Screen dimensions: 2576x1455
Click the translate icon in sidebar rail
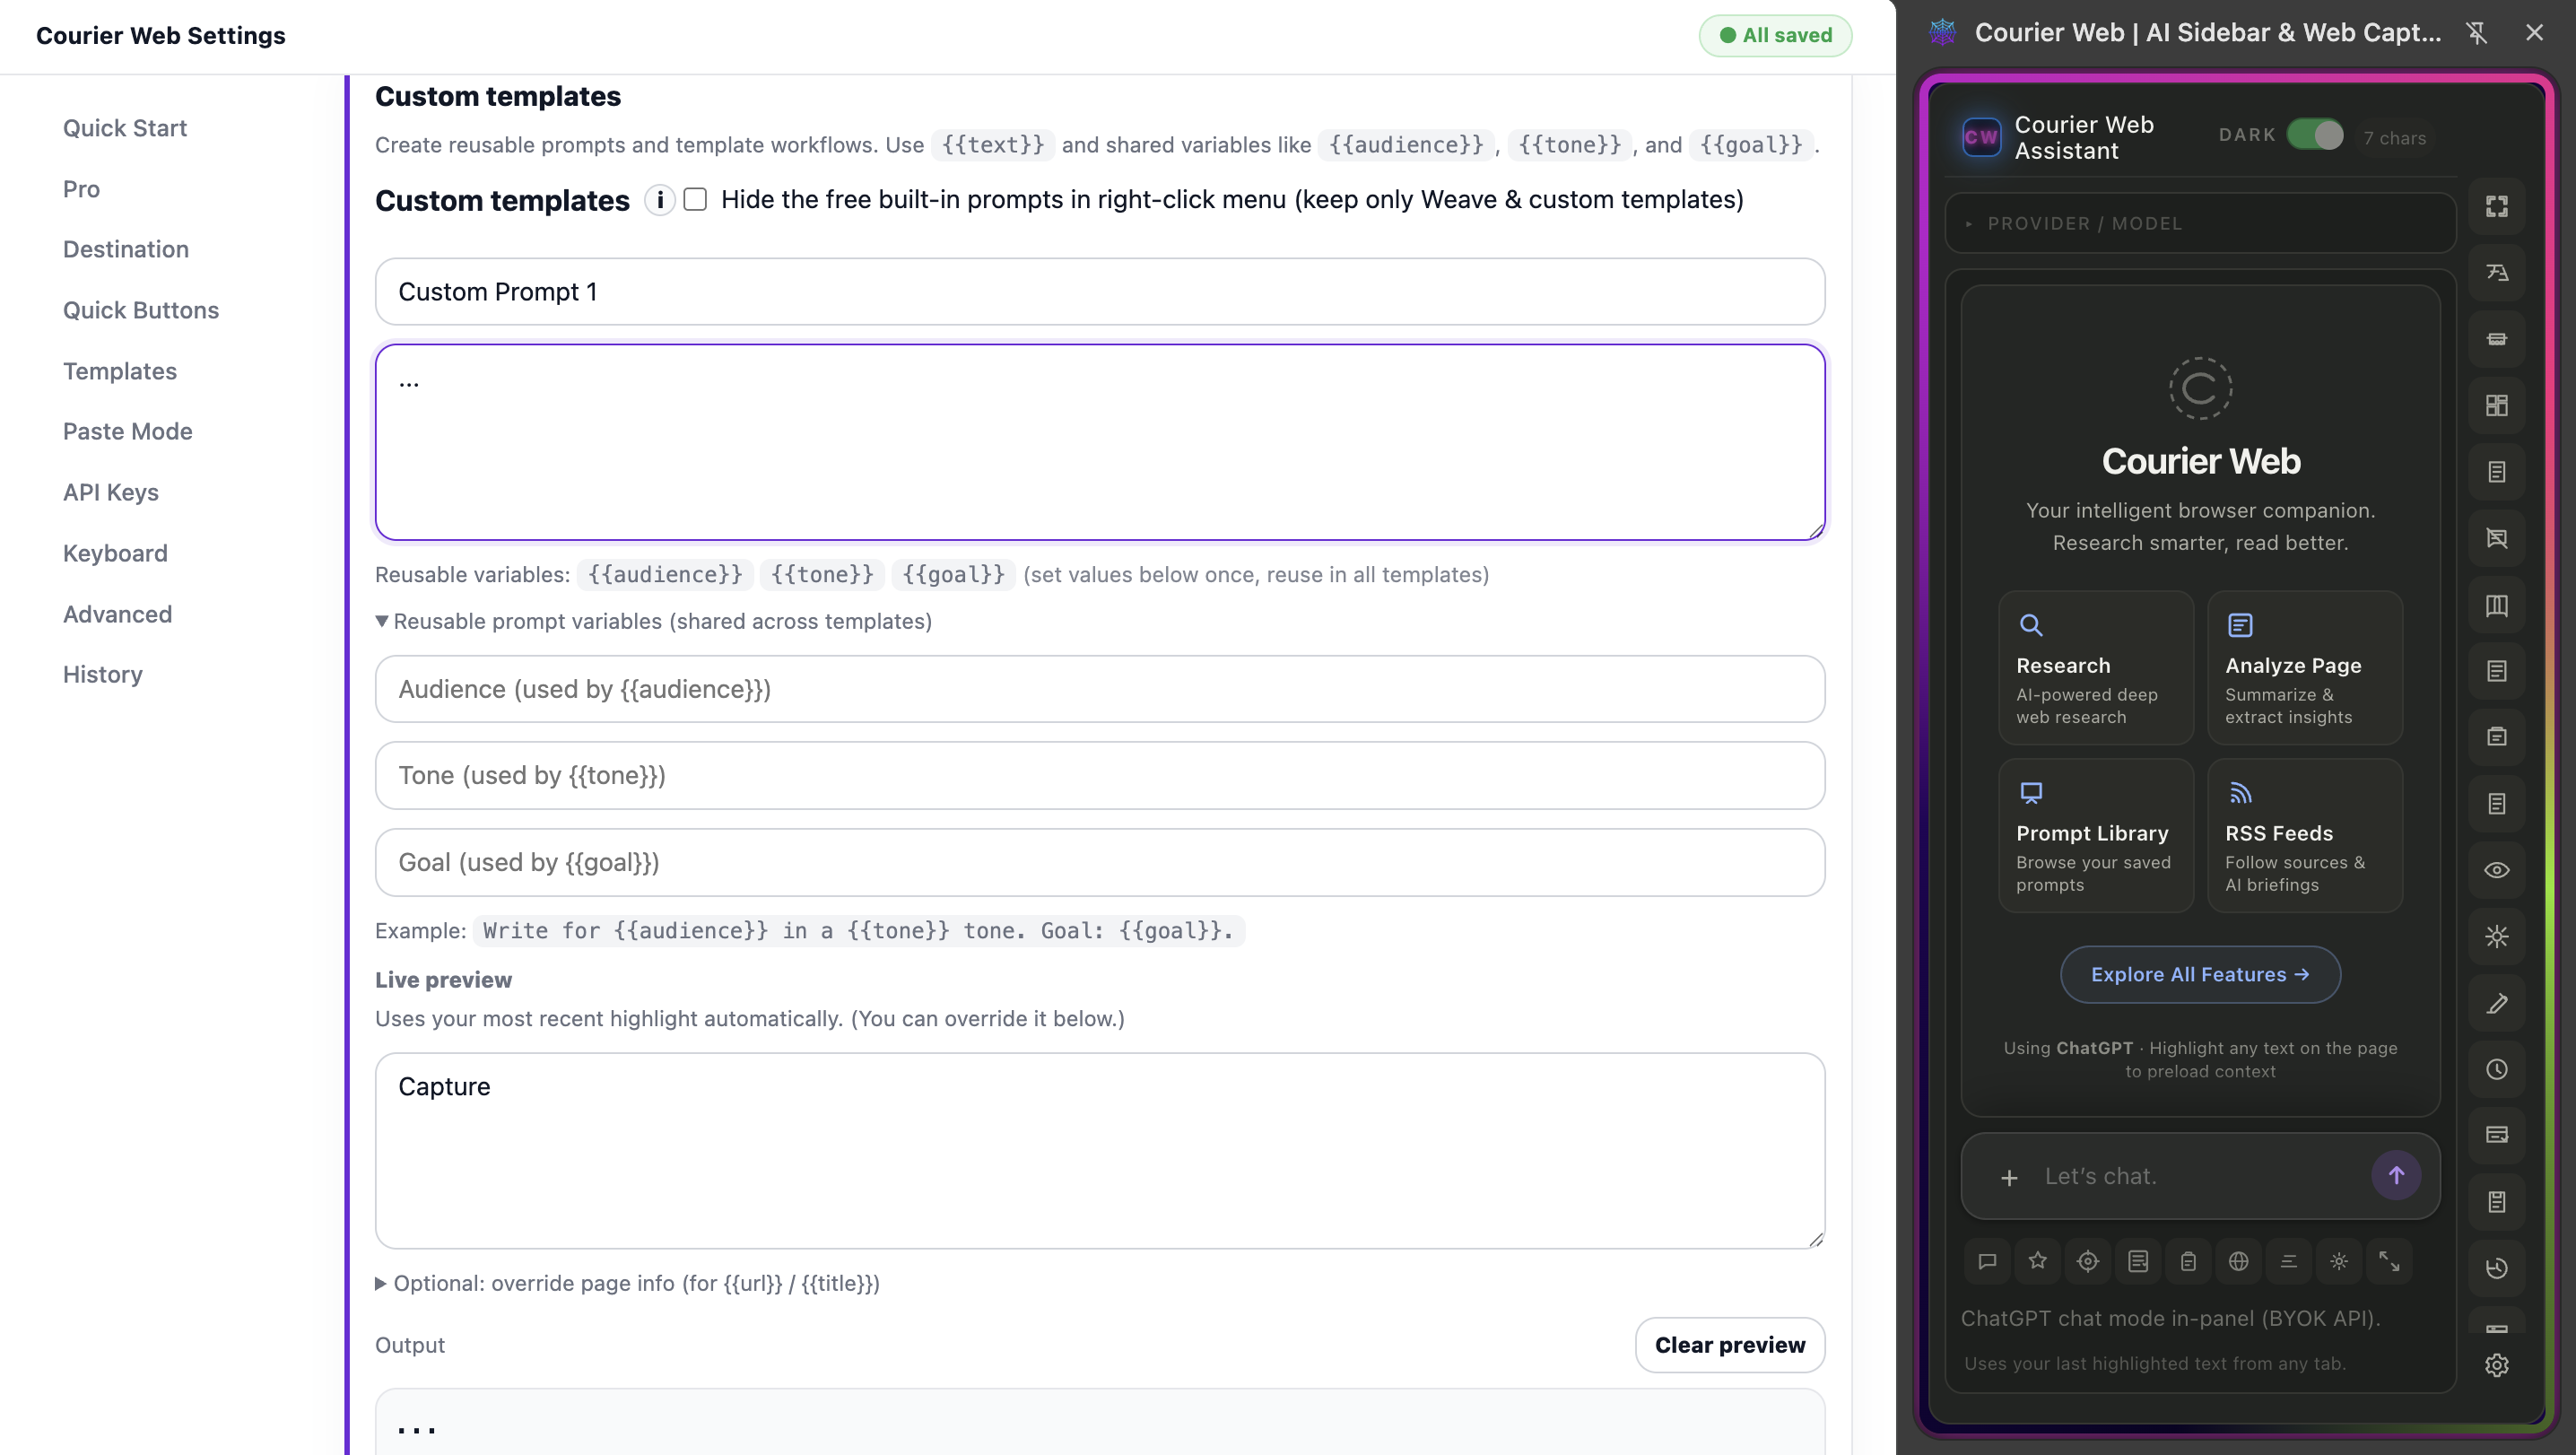point(2496,272)
